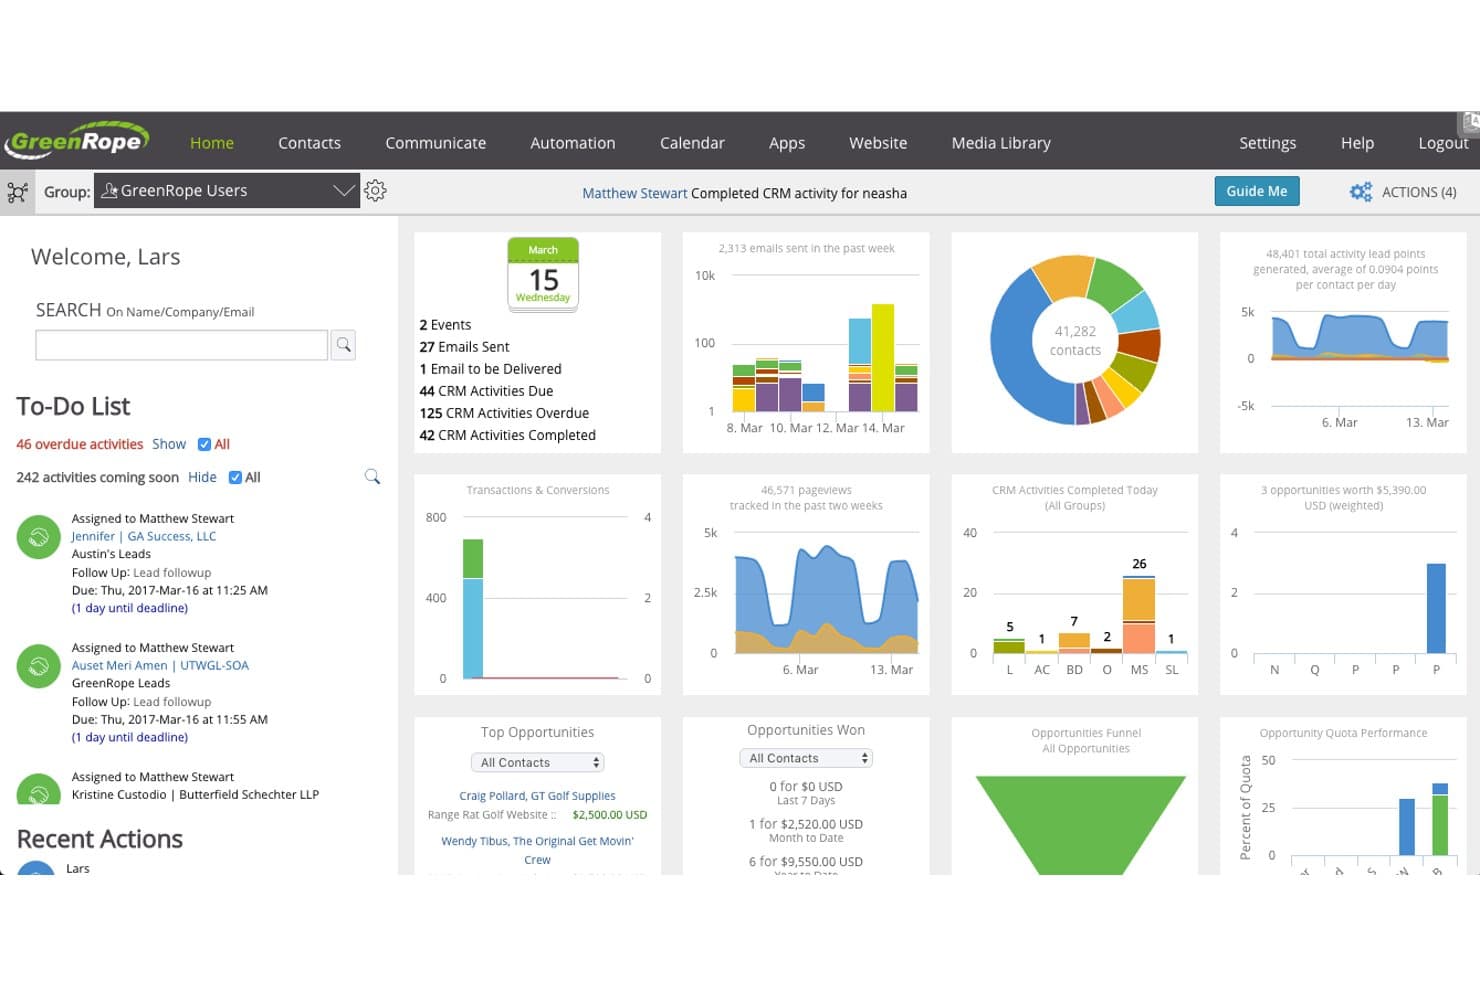
Task: Open the network graph icon beside Group
Action: click(17, 191)
